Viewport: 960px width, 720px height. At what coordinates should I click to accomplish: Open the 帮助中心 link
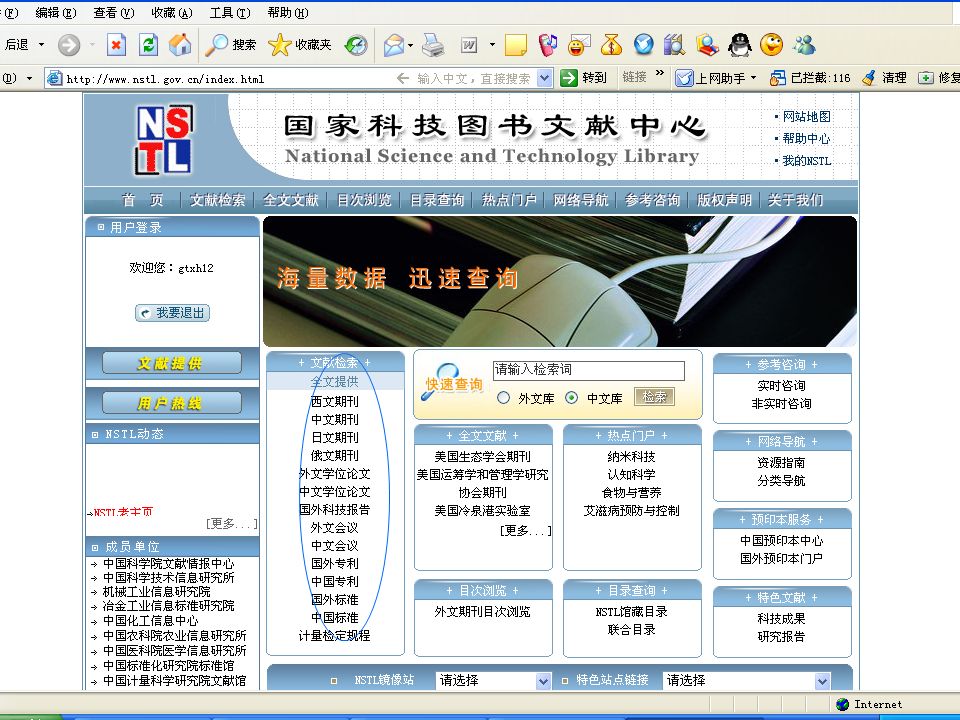click(x=806, y=138)
